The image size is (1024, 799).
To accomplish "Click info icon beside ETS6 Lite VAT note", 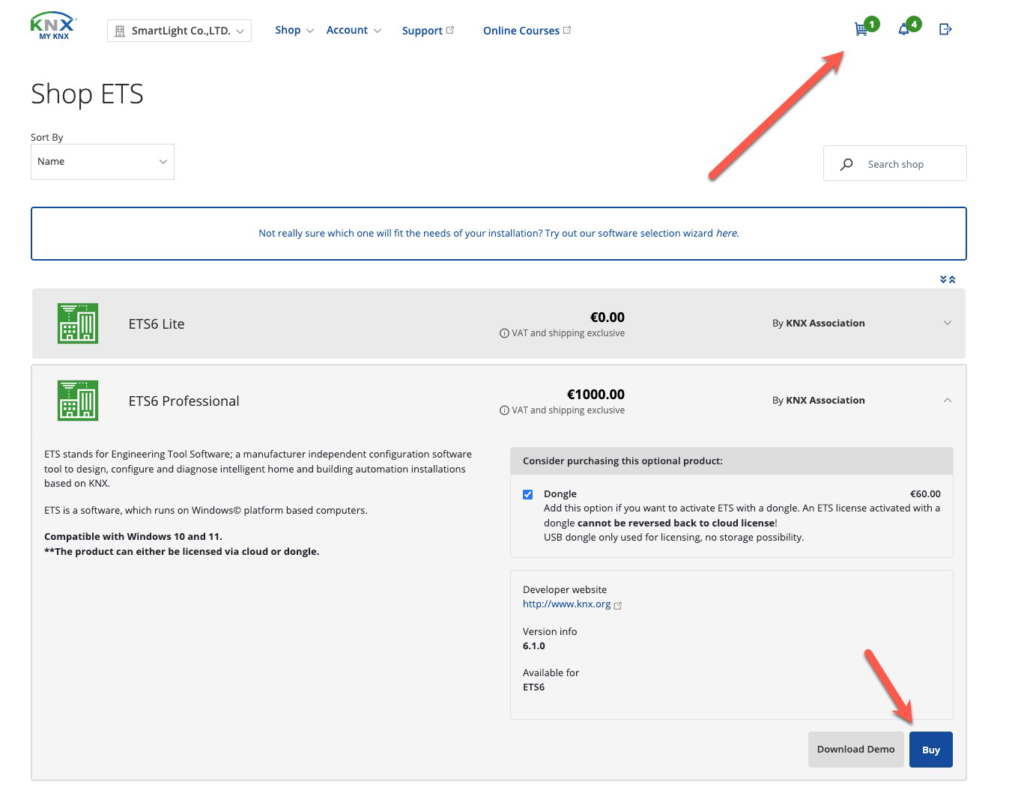I will pyautogui.click(x=504, y=333).
